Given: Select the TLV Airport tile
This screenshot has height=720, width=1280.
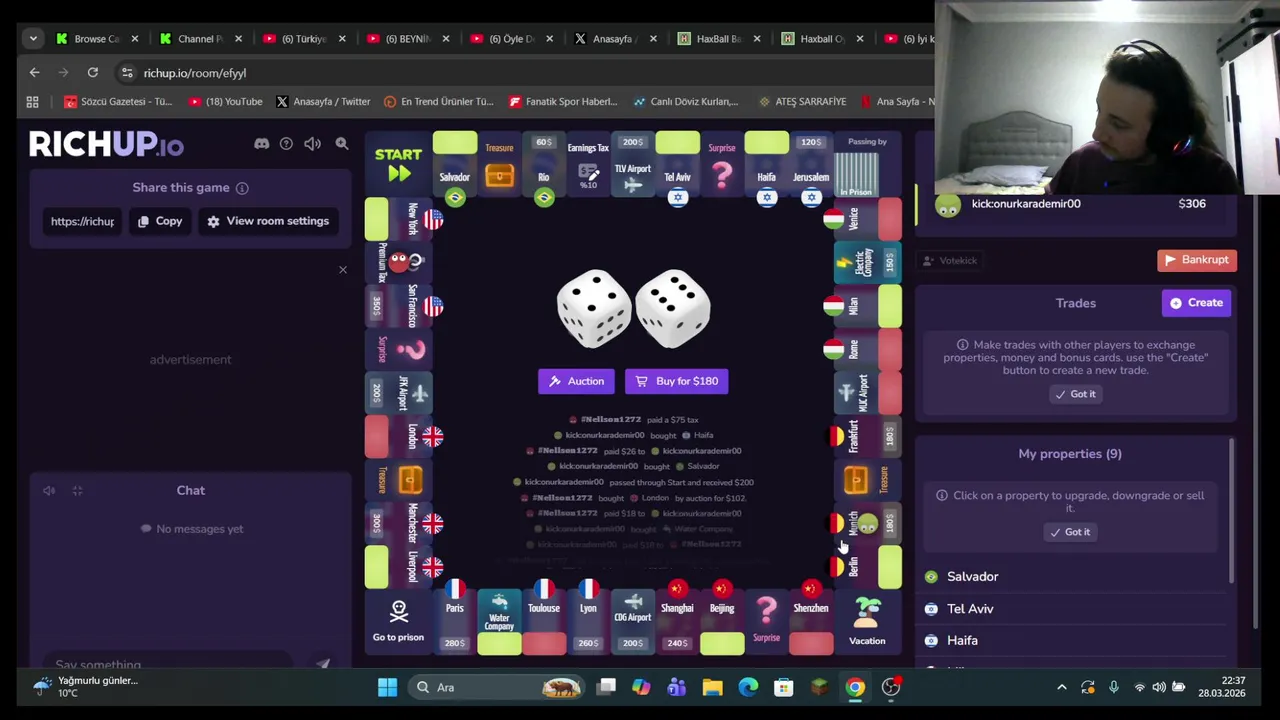Looking at the screenshot, I should click(x=632, y=164).
